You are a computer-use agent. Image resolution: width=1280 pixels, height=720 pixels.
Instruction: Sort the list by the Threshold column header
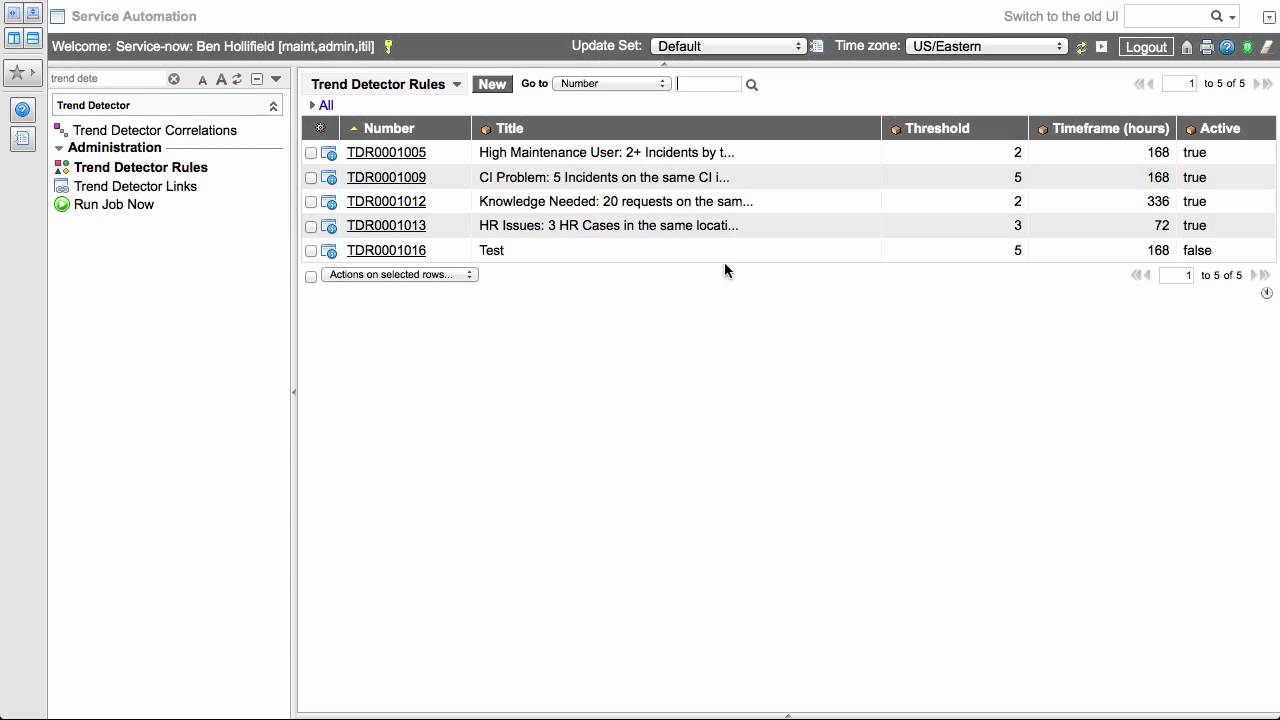tap(937, 128)
